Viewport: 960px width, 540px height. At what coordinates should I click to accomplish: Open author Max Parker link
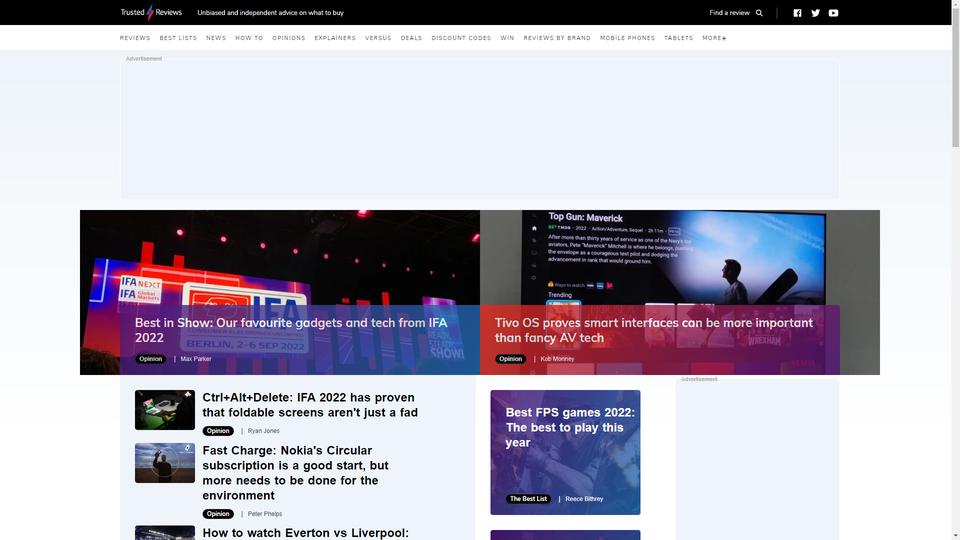coord(196,359)
